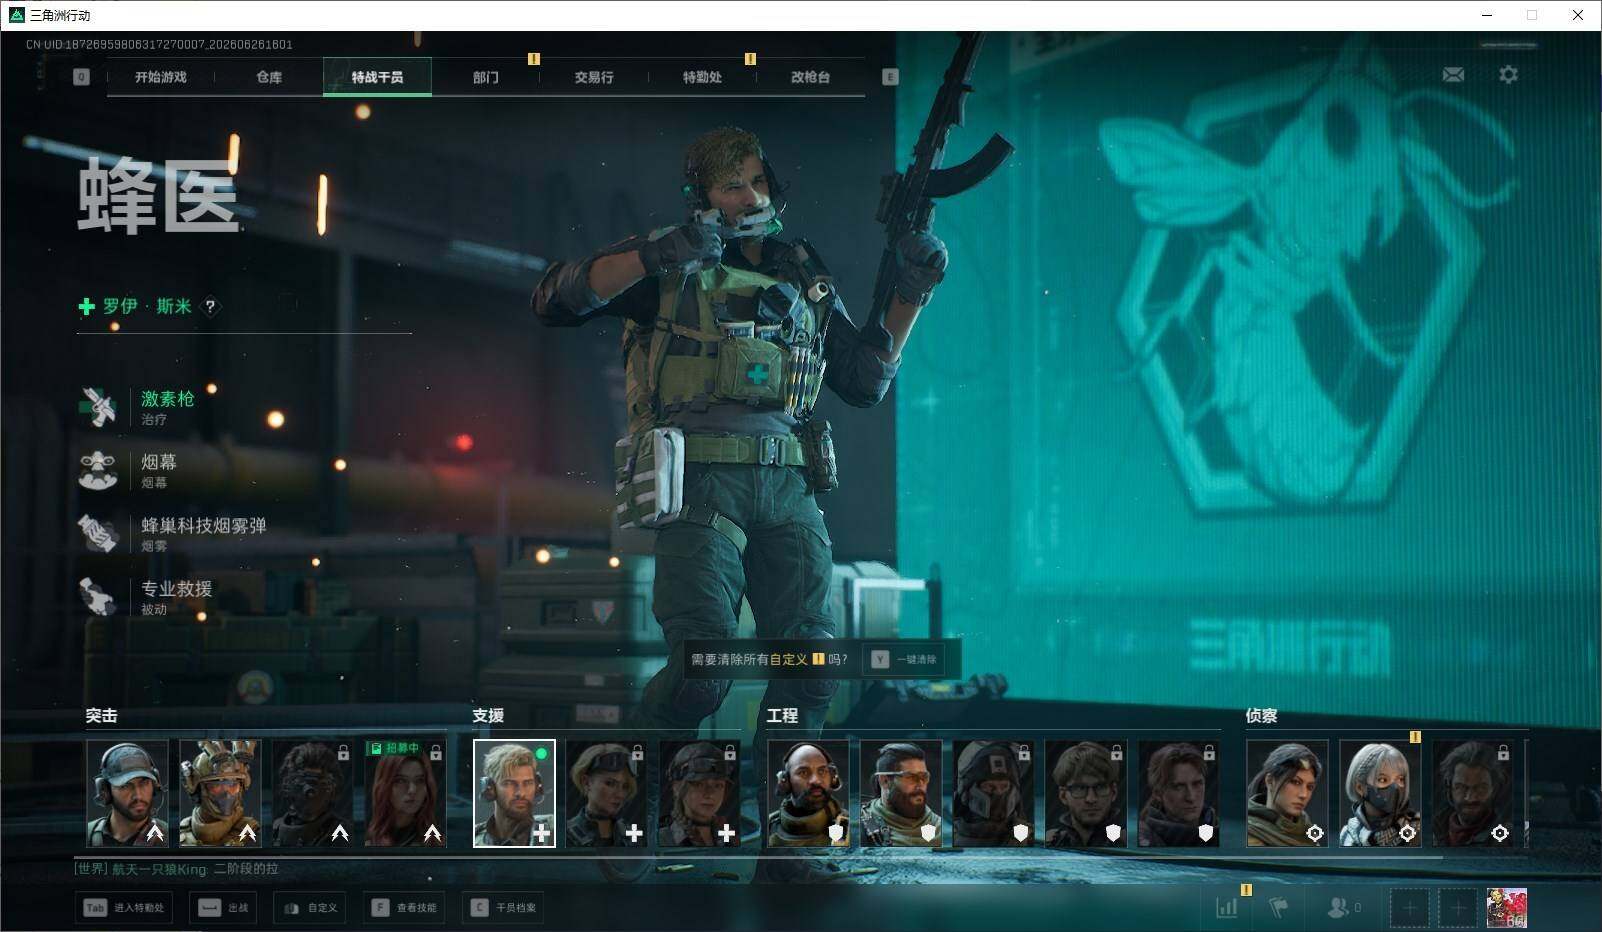
Task: Select the locked bearded recon operator
Action: coord(1473,793)
